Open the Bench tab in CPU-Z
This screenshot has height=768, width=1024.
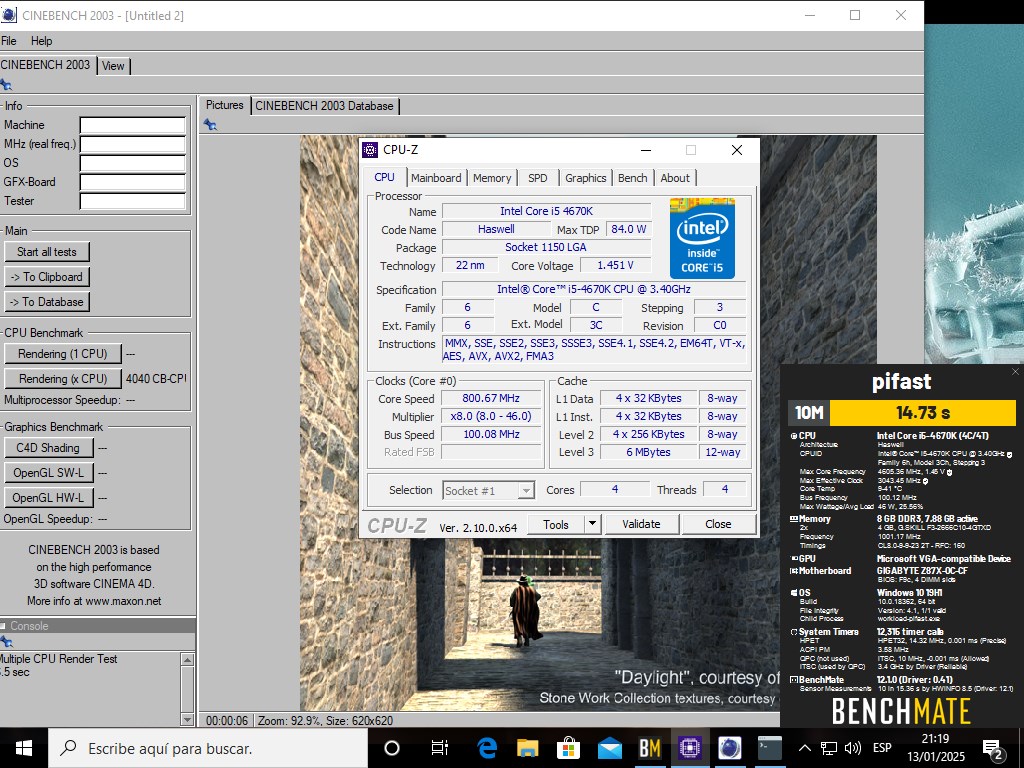tap(632, 178)
